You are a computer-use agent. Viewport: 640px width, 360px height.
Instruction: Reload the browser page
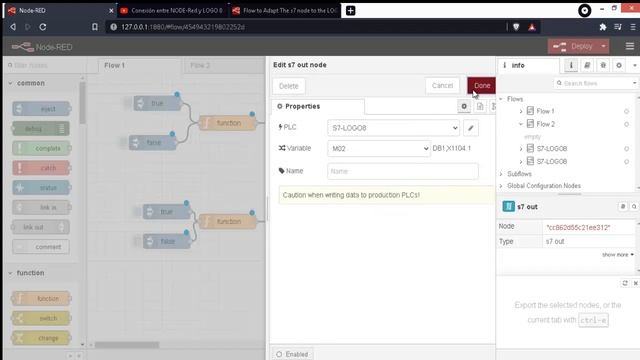[x=42, y=27]
